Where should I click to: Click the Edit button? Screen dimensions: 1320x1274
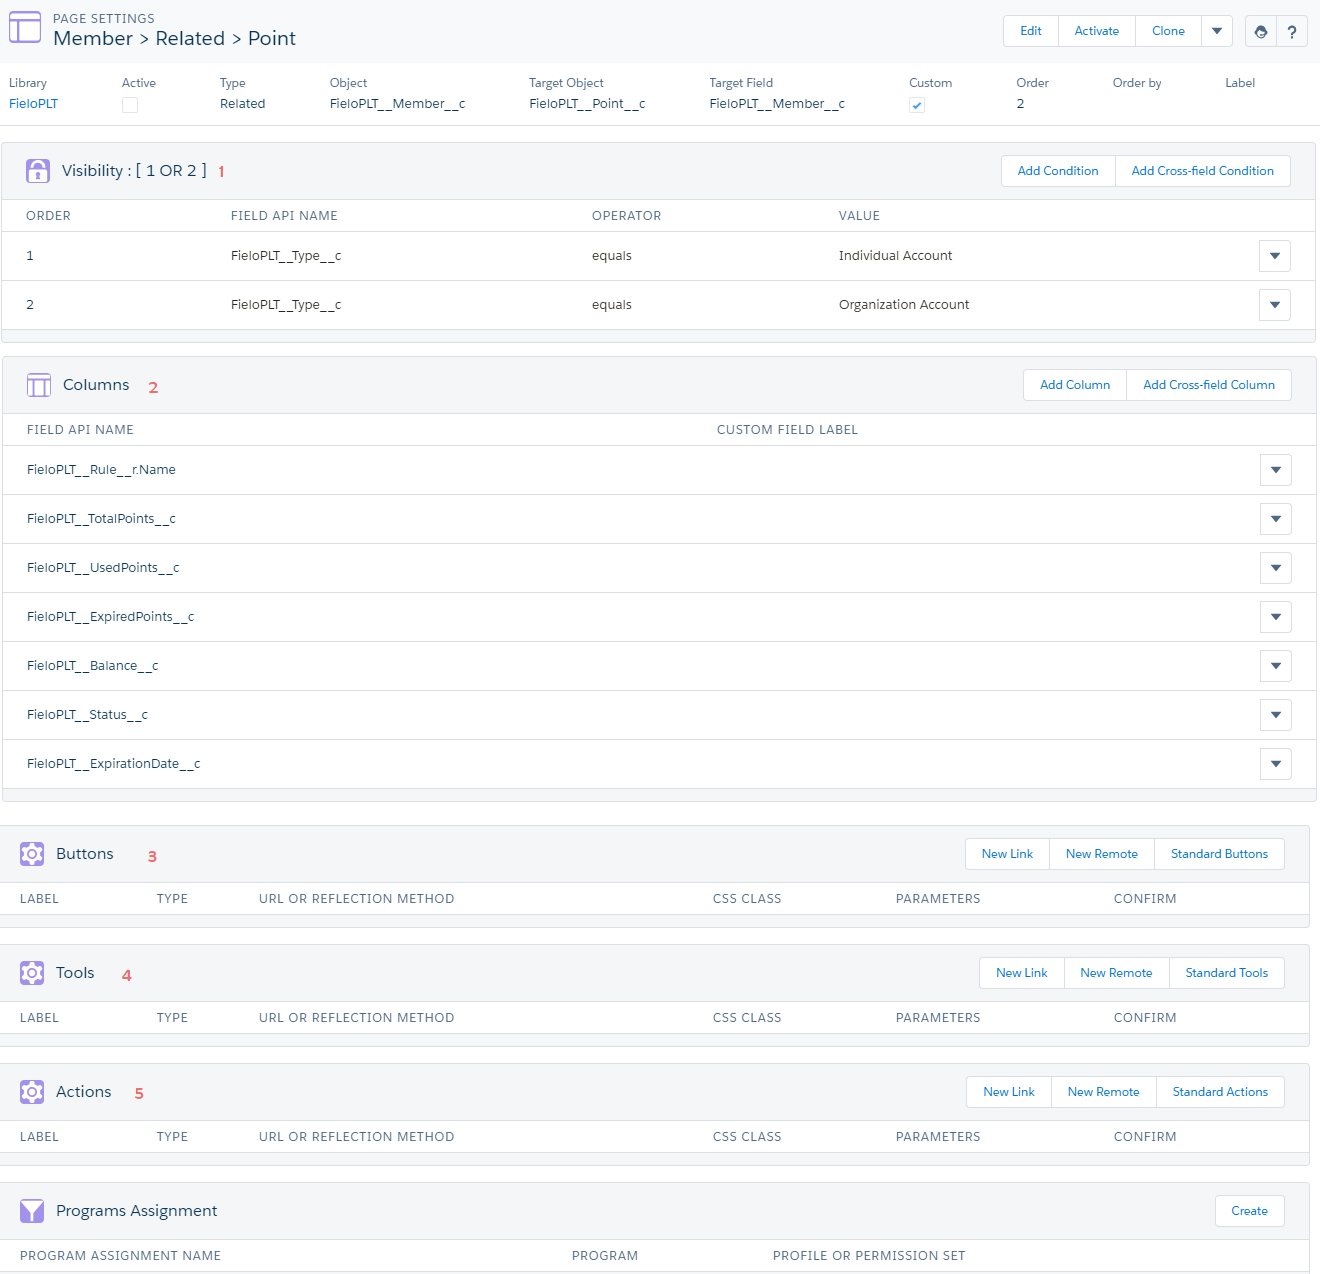(1031, 31)
